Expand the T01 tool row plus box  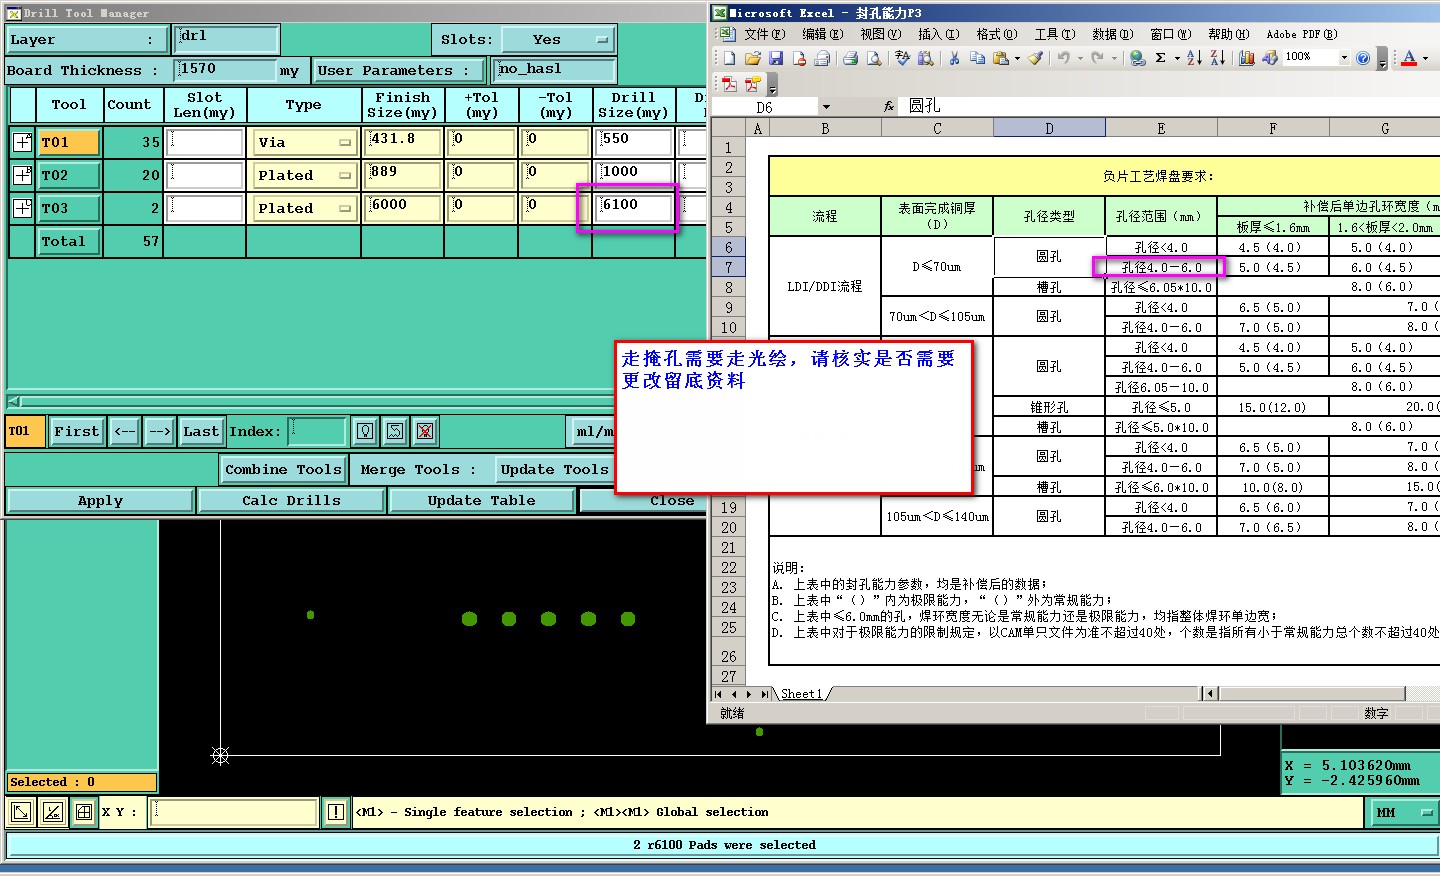(x=22, y=142)
